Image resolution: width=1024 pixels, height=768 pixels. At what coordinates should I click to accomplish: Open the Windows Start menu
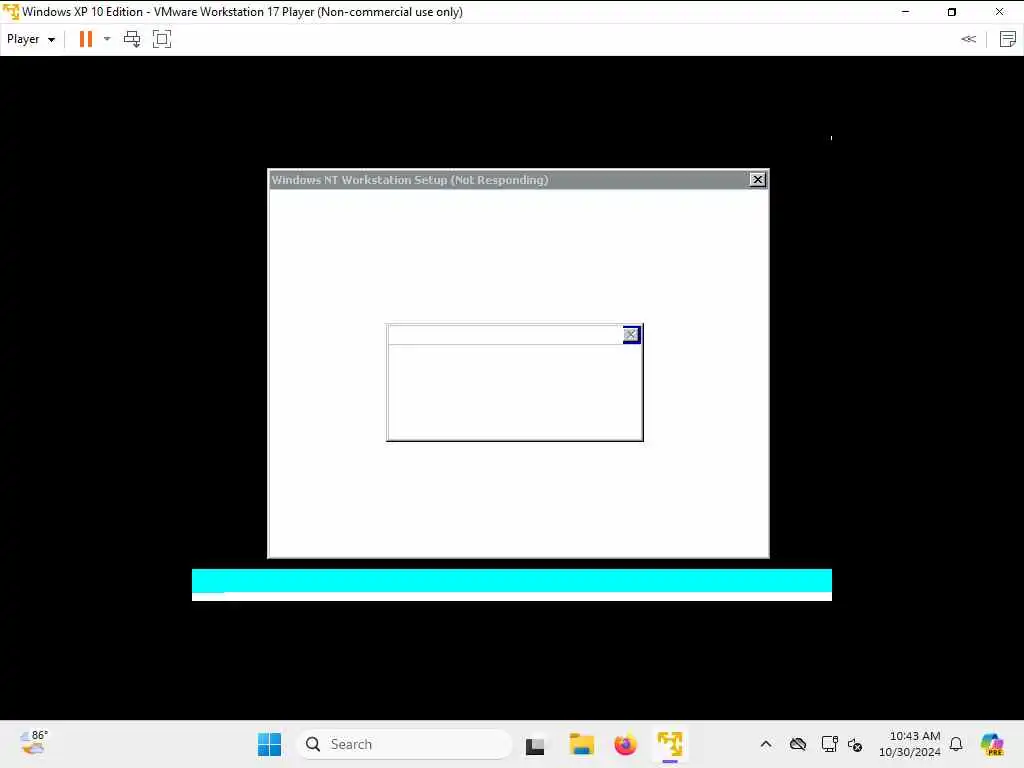coord(269,744)
